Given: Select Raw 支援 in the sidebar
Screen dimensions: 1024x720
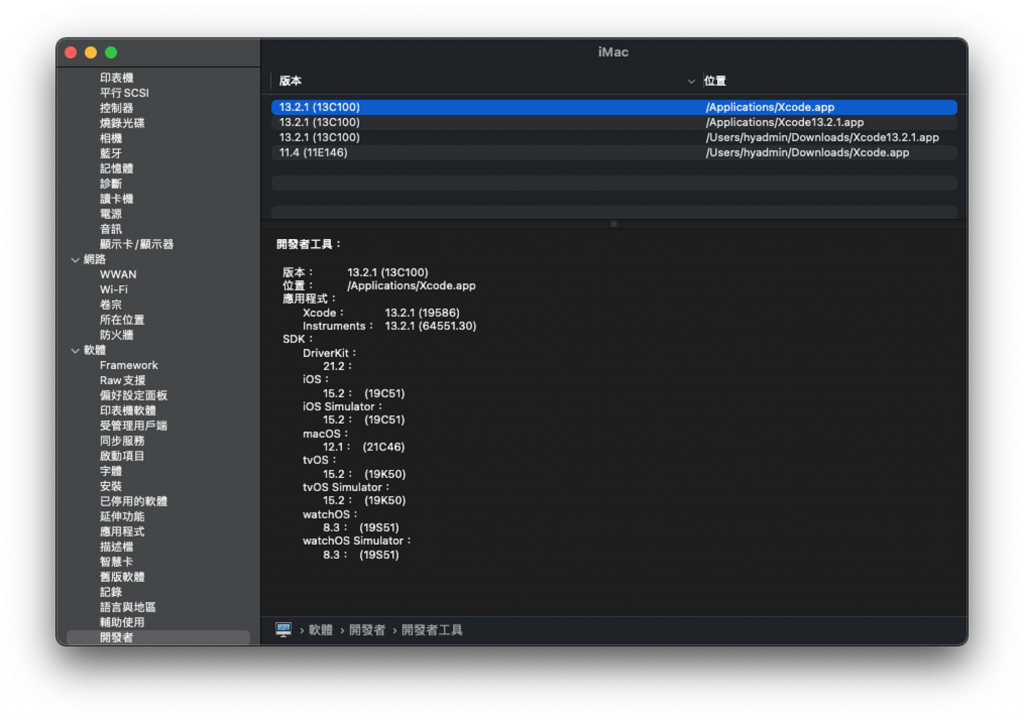Looking at the screenshot, I should (123, 380).
